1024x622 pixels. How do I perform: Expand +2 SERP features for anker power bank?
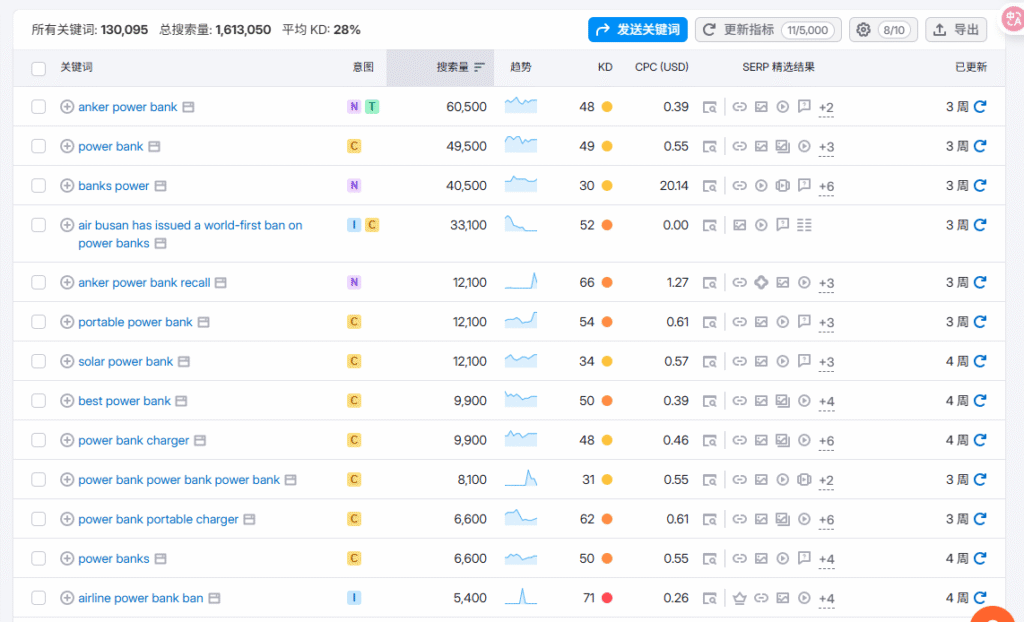click(x=826, y=108)
